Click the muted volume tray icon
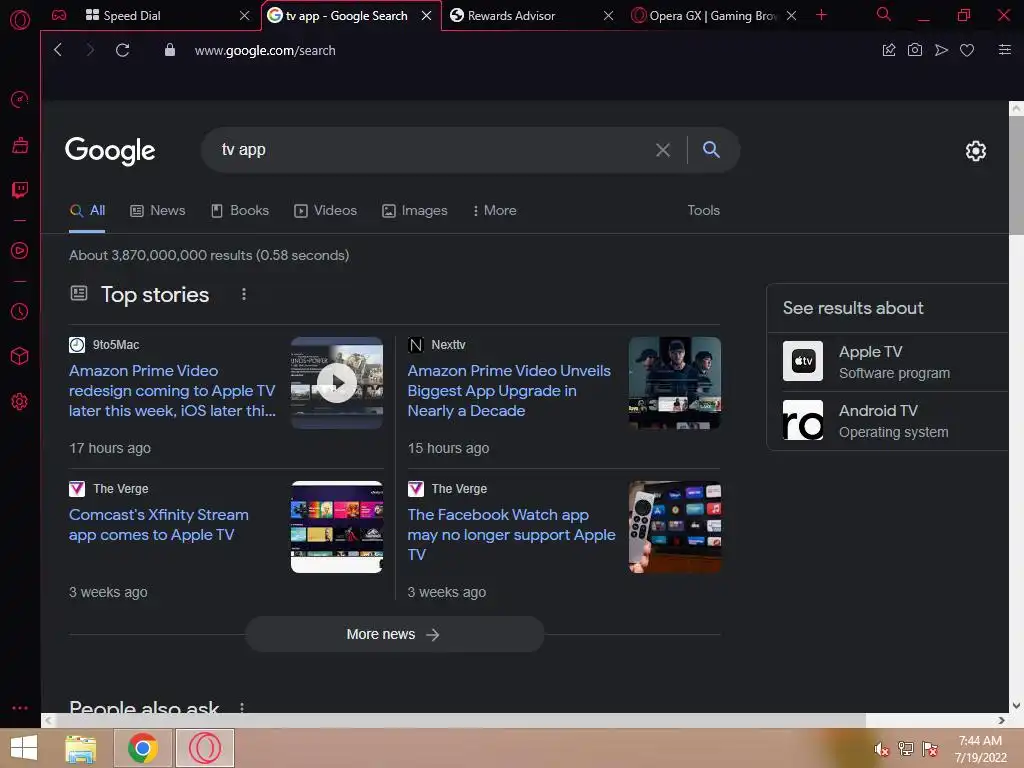Image resolution: width=1024 pixels, height=768 pixels. [882, 749]
